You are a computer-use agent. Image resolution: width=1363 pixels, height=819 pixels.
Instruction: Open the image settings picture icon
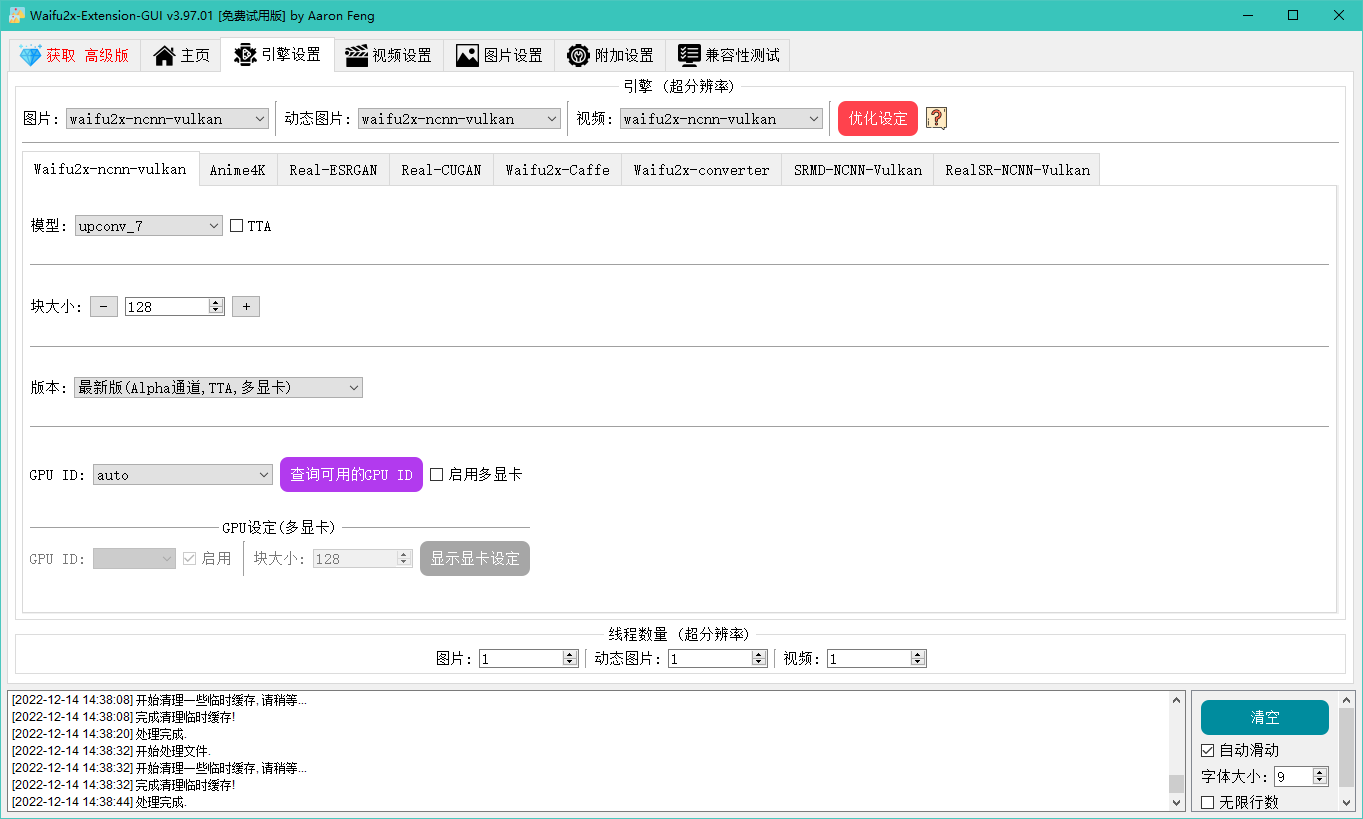point(467,56)
